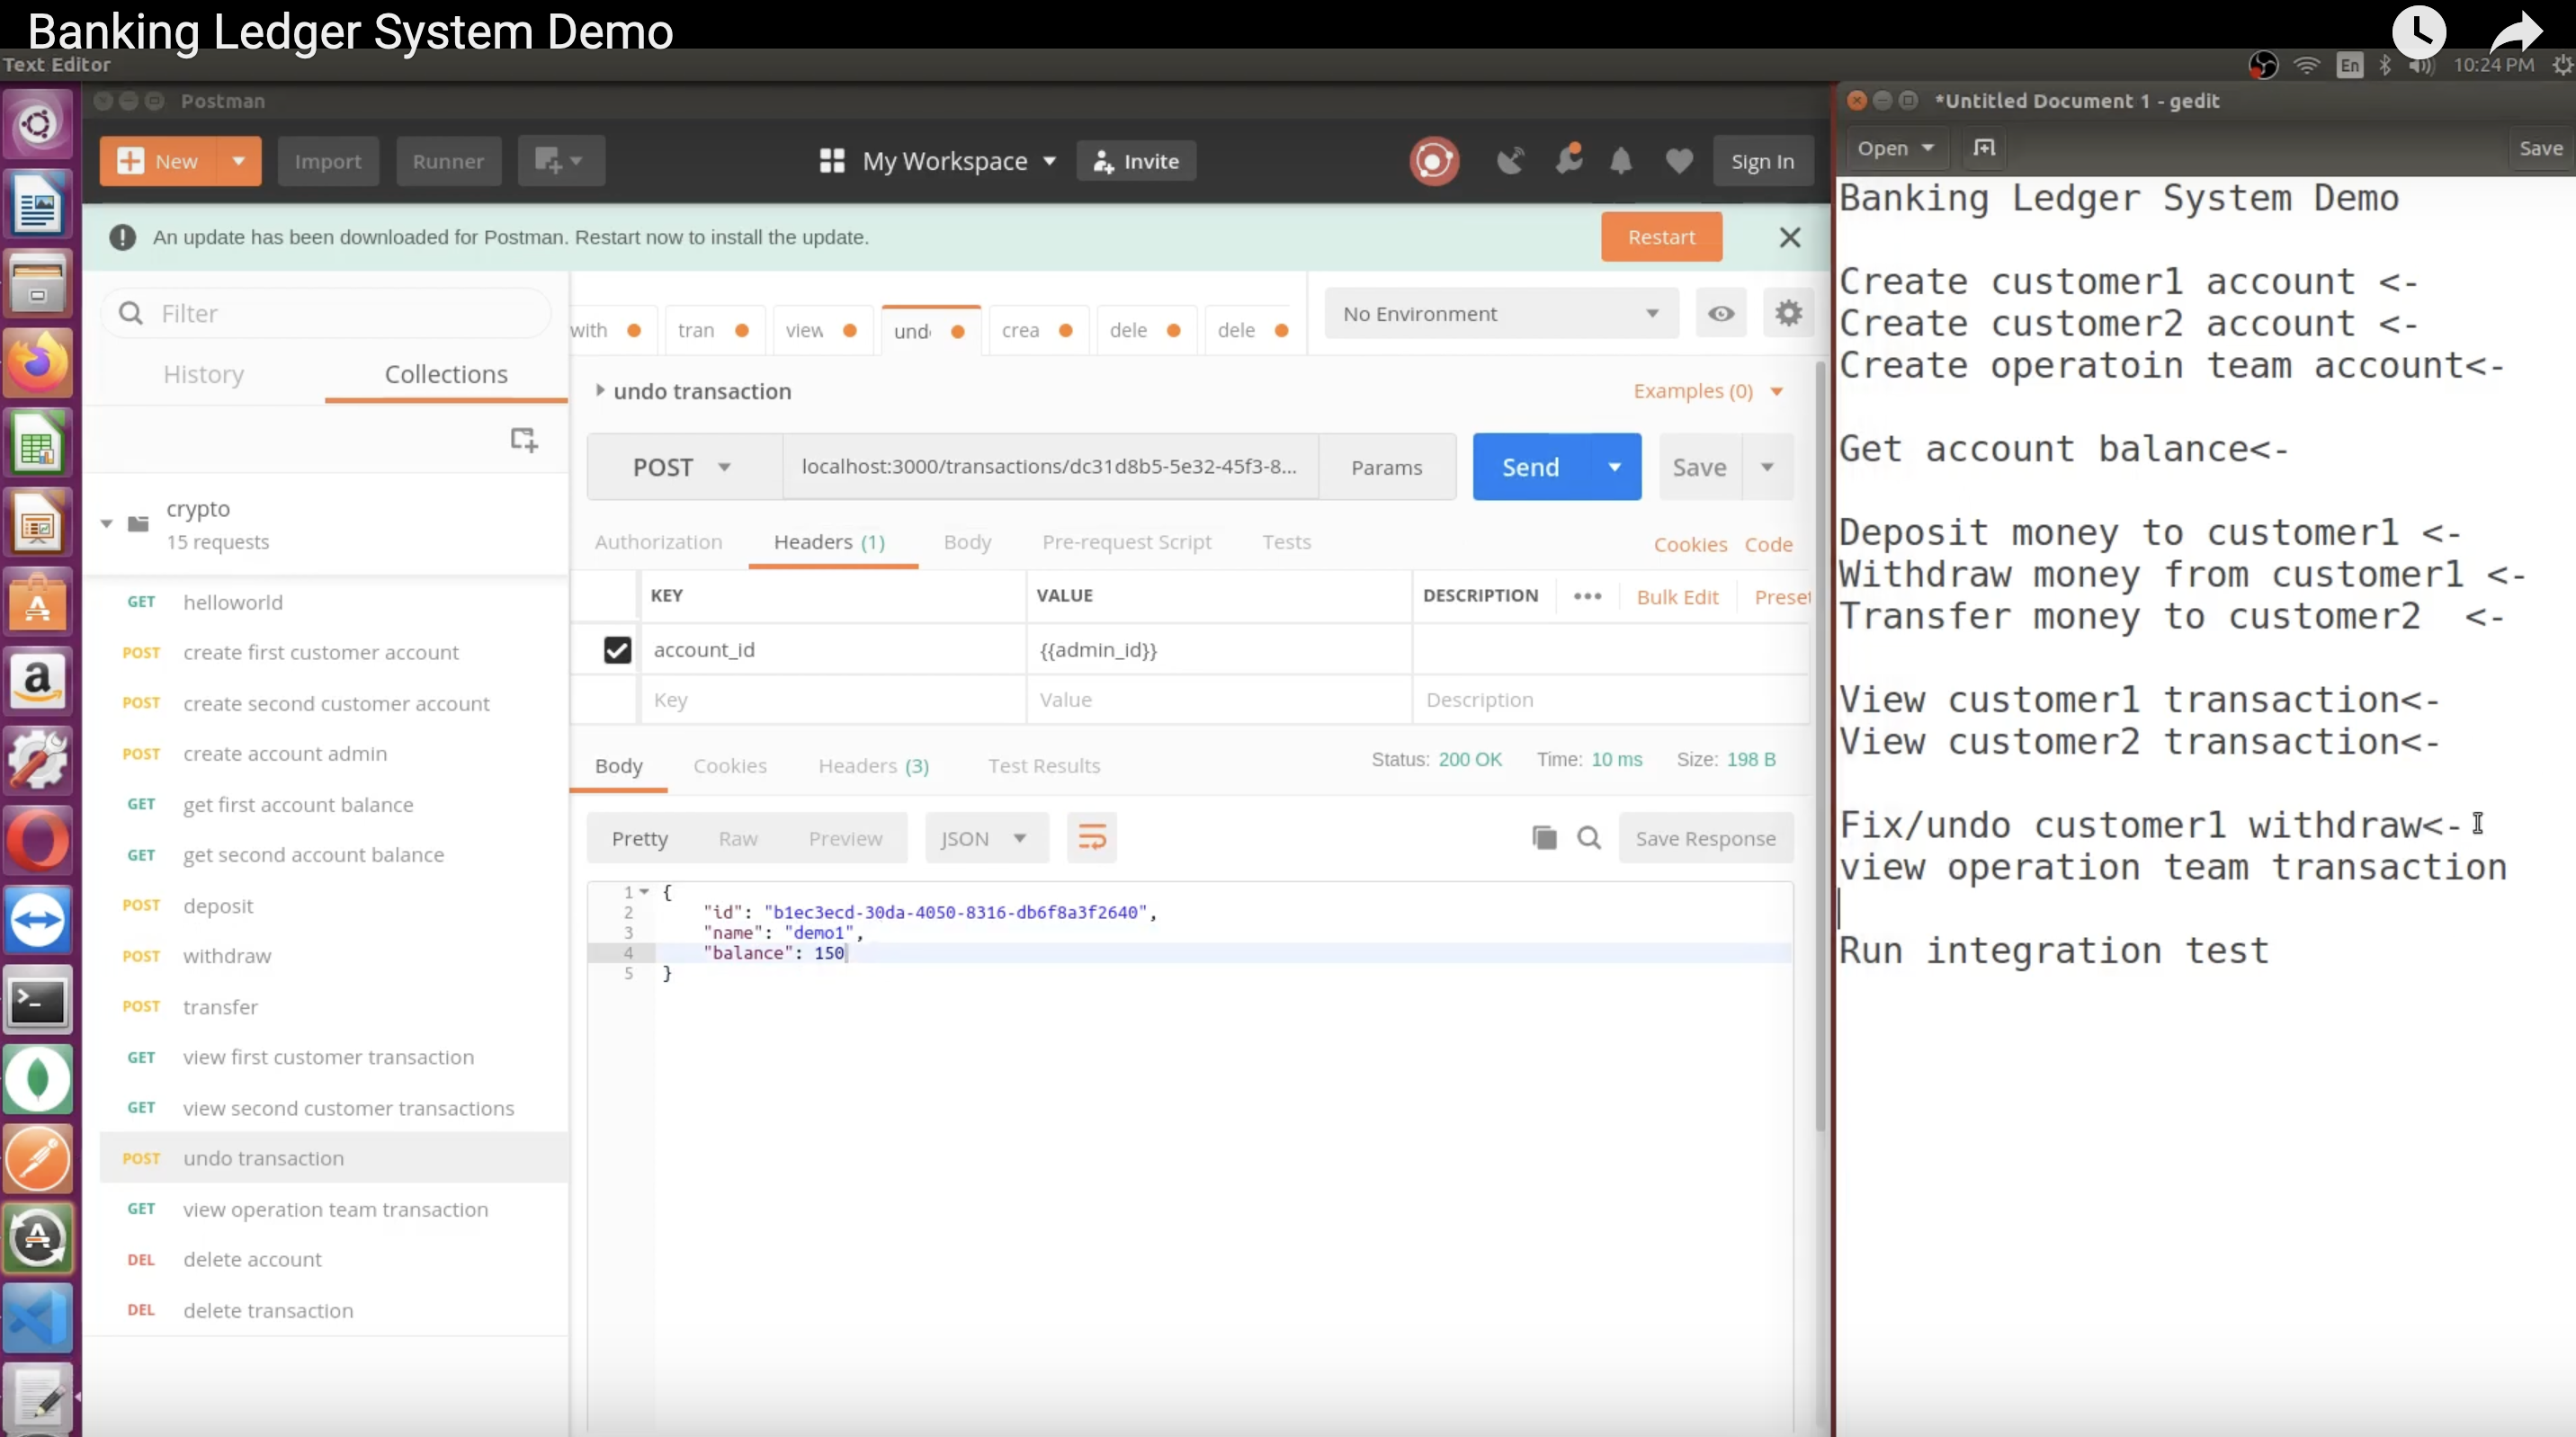This screenshot has height=1437, width=2576.
Task: Click the empty Key header field
Action: click(832, 700)
